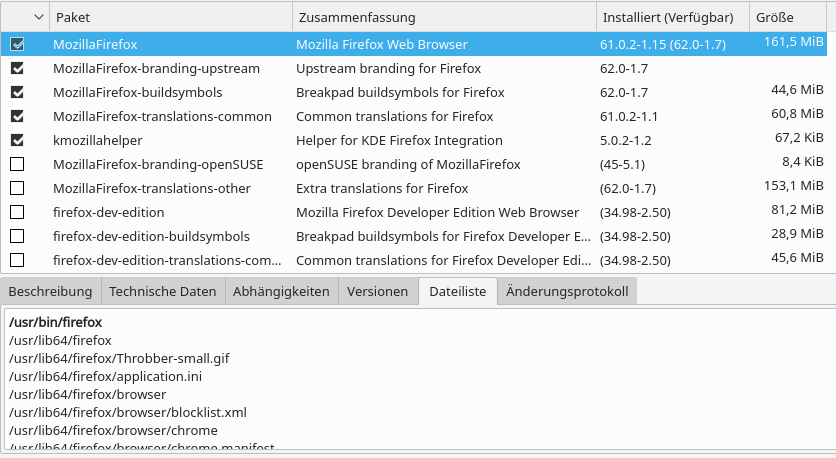836x458 pixels.
Task: Select firefox-dev-edition package checkbox
Action: point(17,212)
